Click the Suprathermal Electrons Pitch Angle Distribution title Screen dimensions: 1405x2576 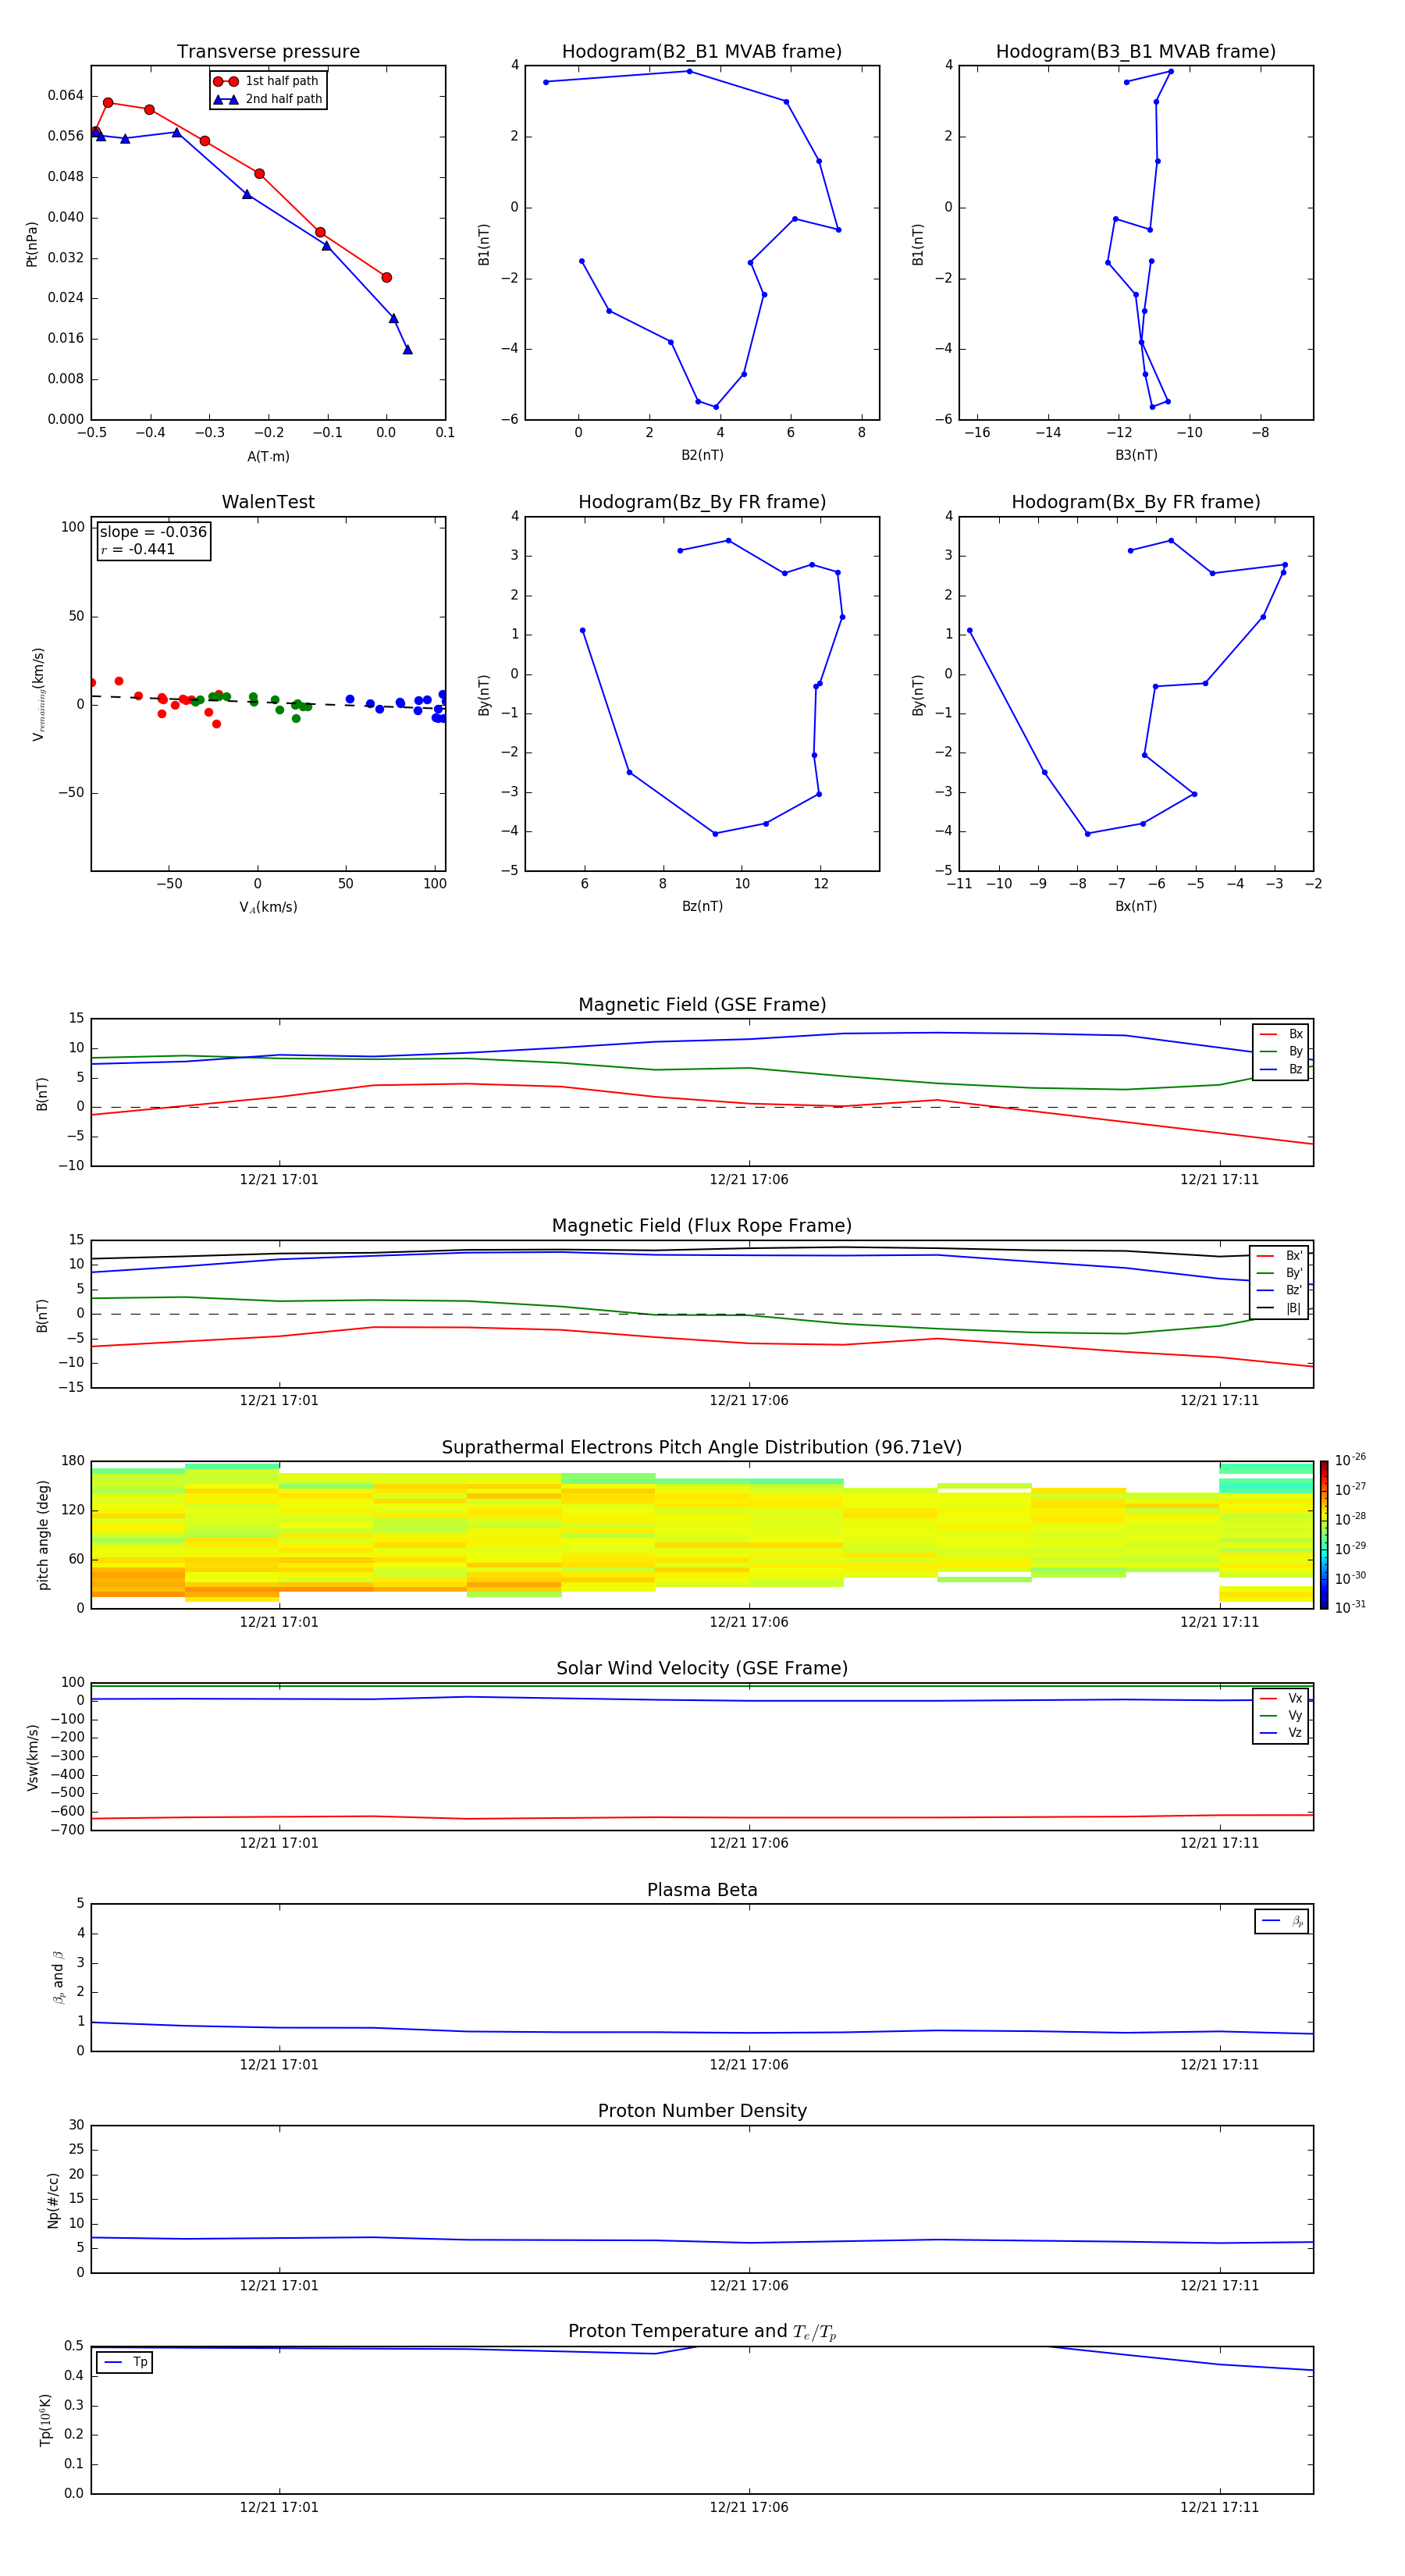(x=702, y=1448)
